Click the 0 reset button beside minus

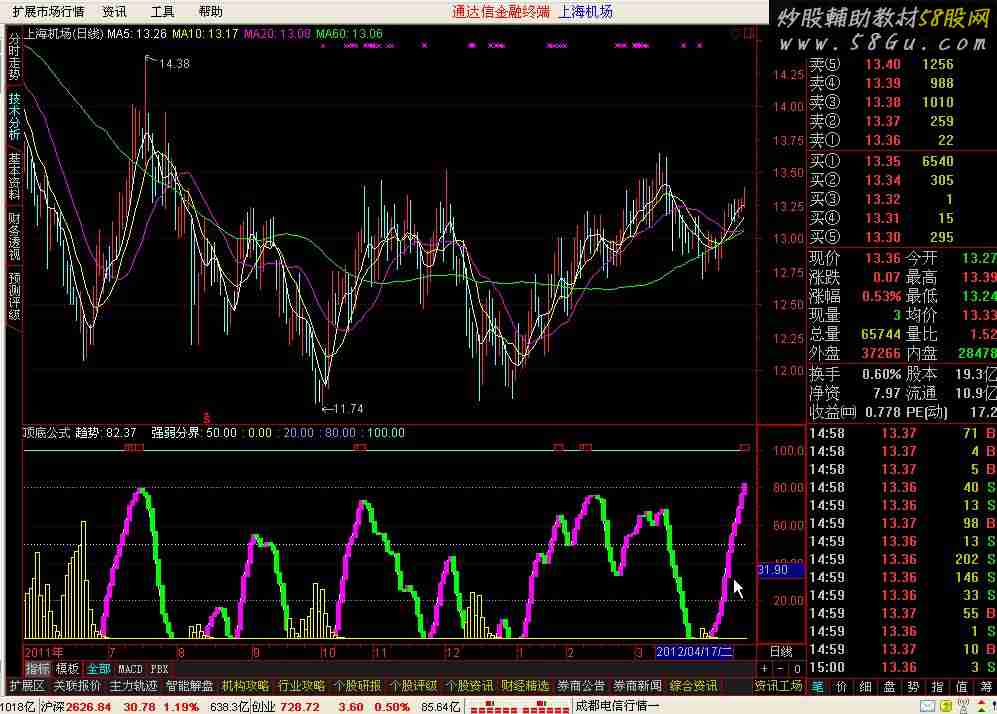click(x=797, y=669)
